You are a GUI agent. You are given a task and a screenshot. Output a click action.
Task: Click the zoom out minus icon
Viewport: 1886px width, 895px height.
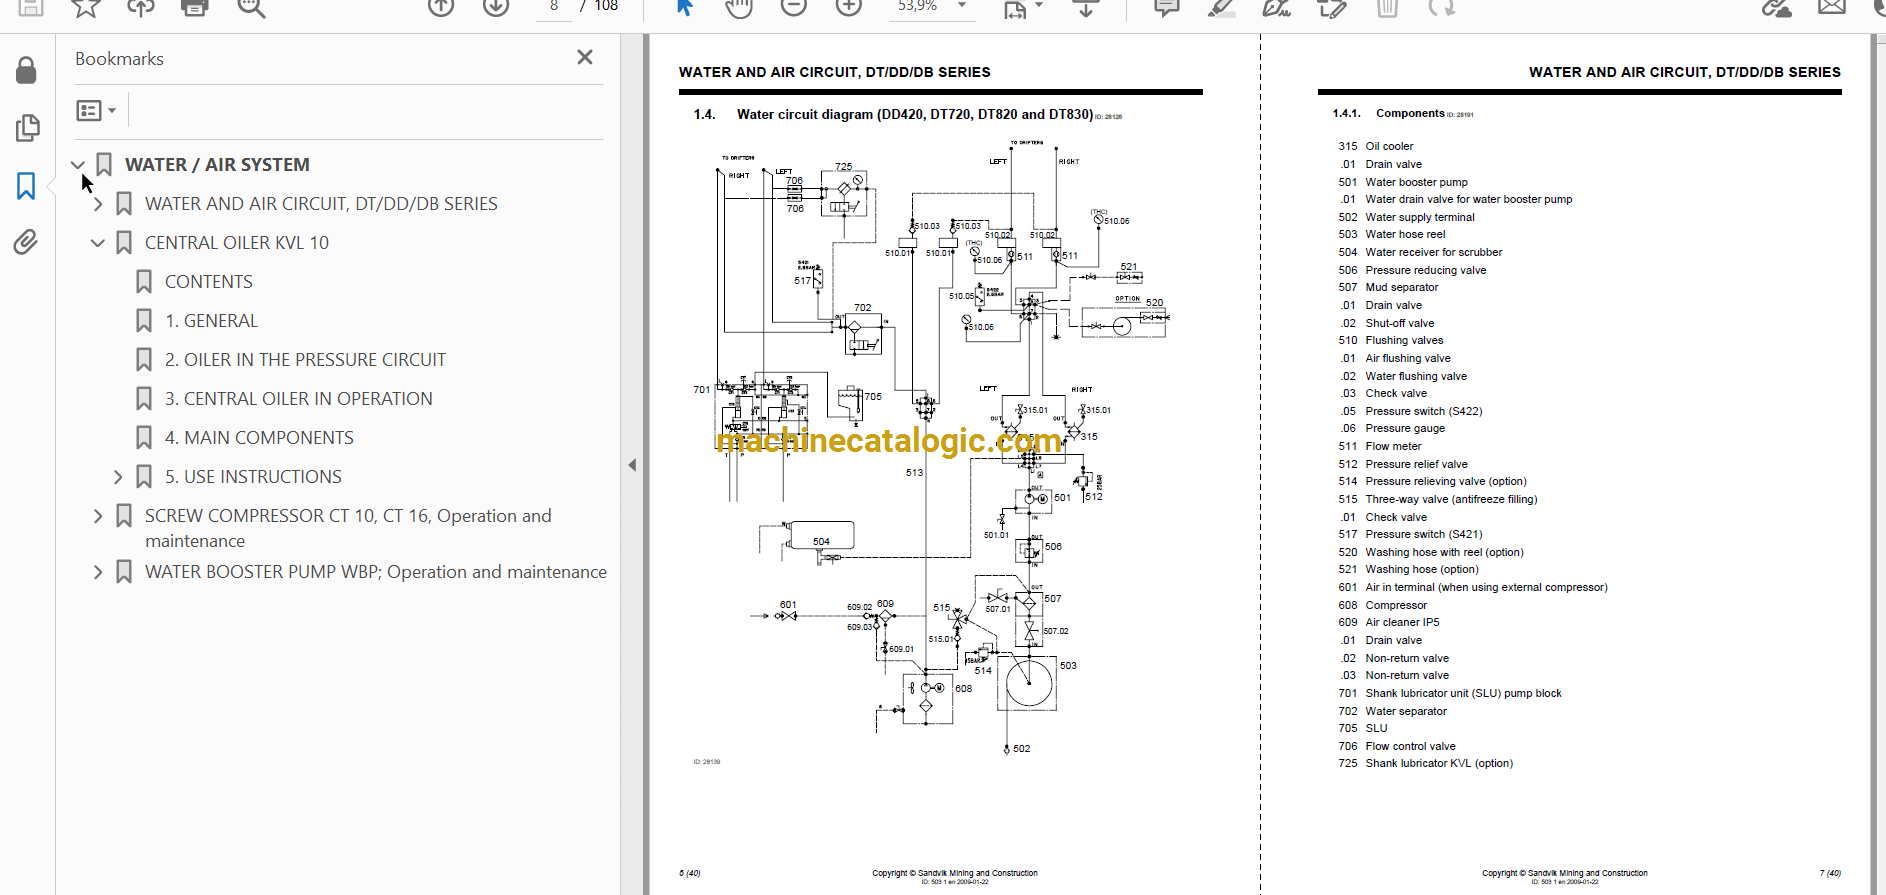coord(793,8)
